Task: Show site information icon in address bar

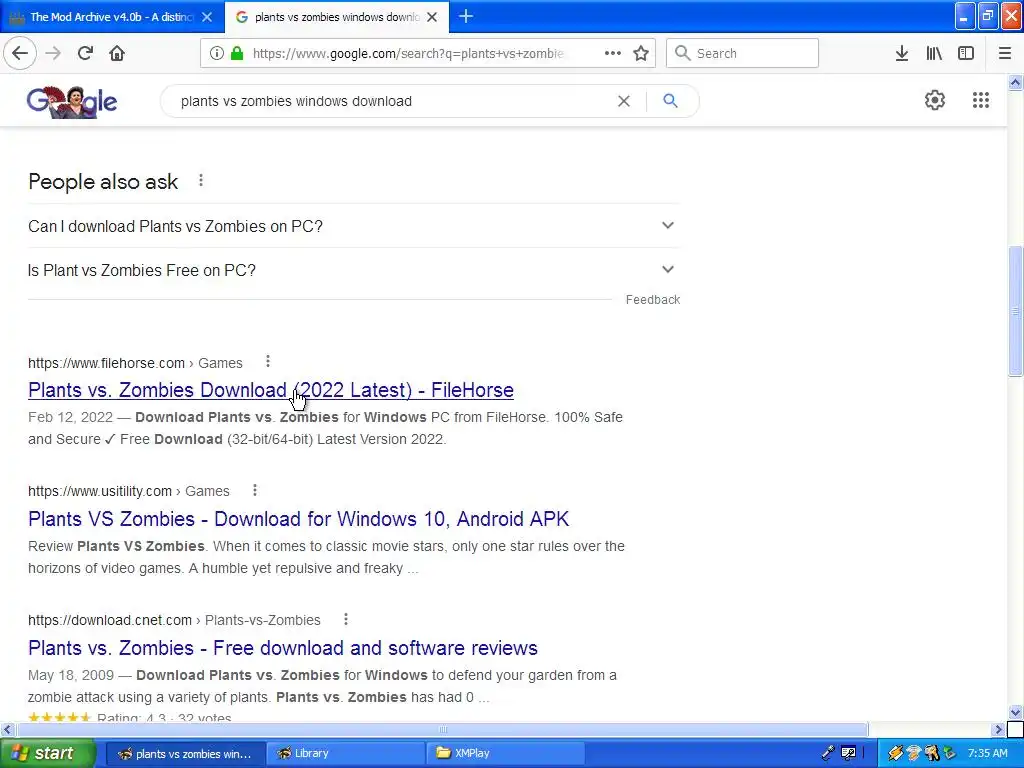Action: point(216,53)
